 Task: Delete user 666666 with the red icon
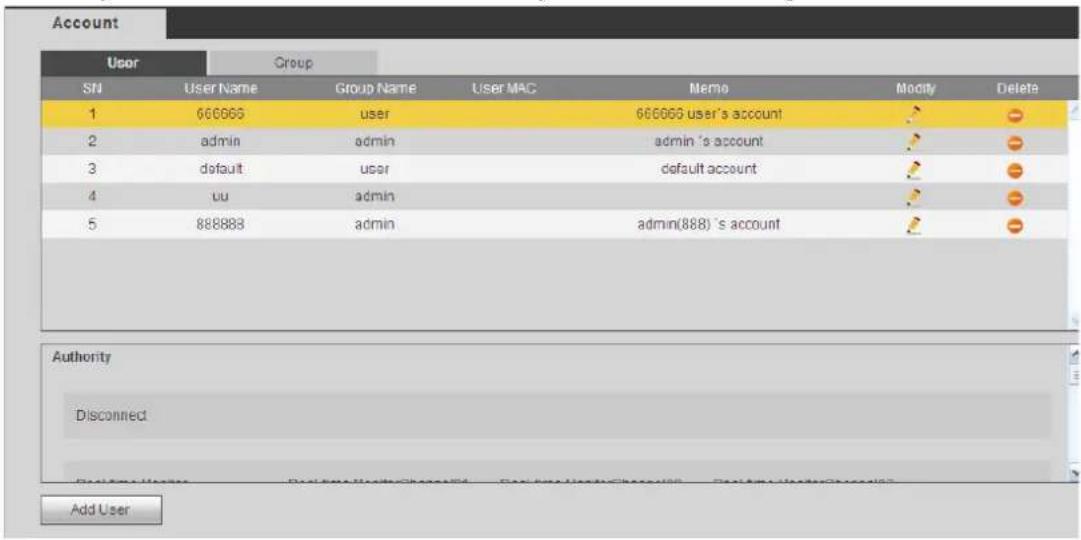(x=1016, y=115)
